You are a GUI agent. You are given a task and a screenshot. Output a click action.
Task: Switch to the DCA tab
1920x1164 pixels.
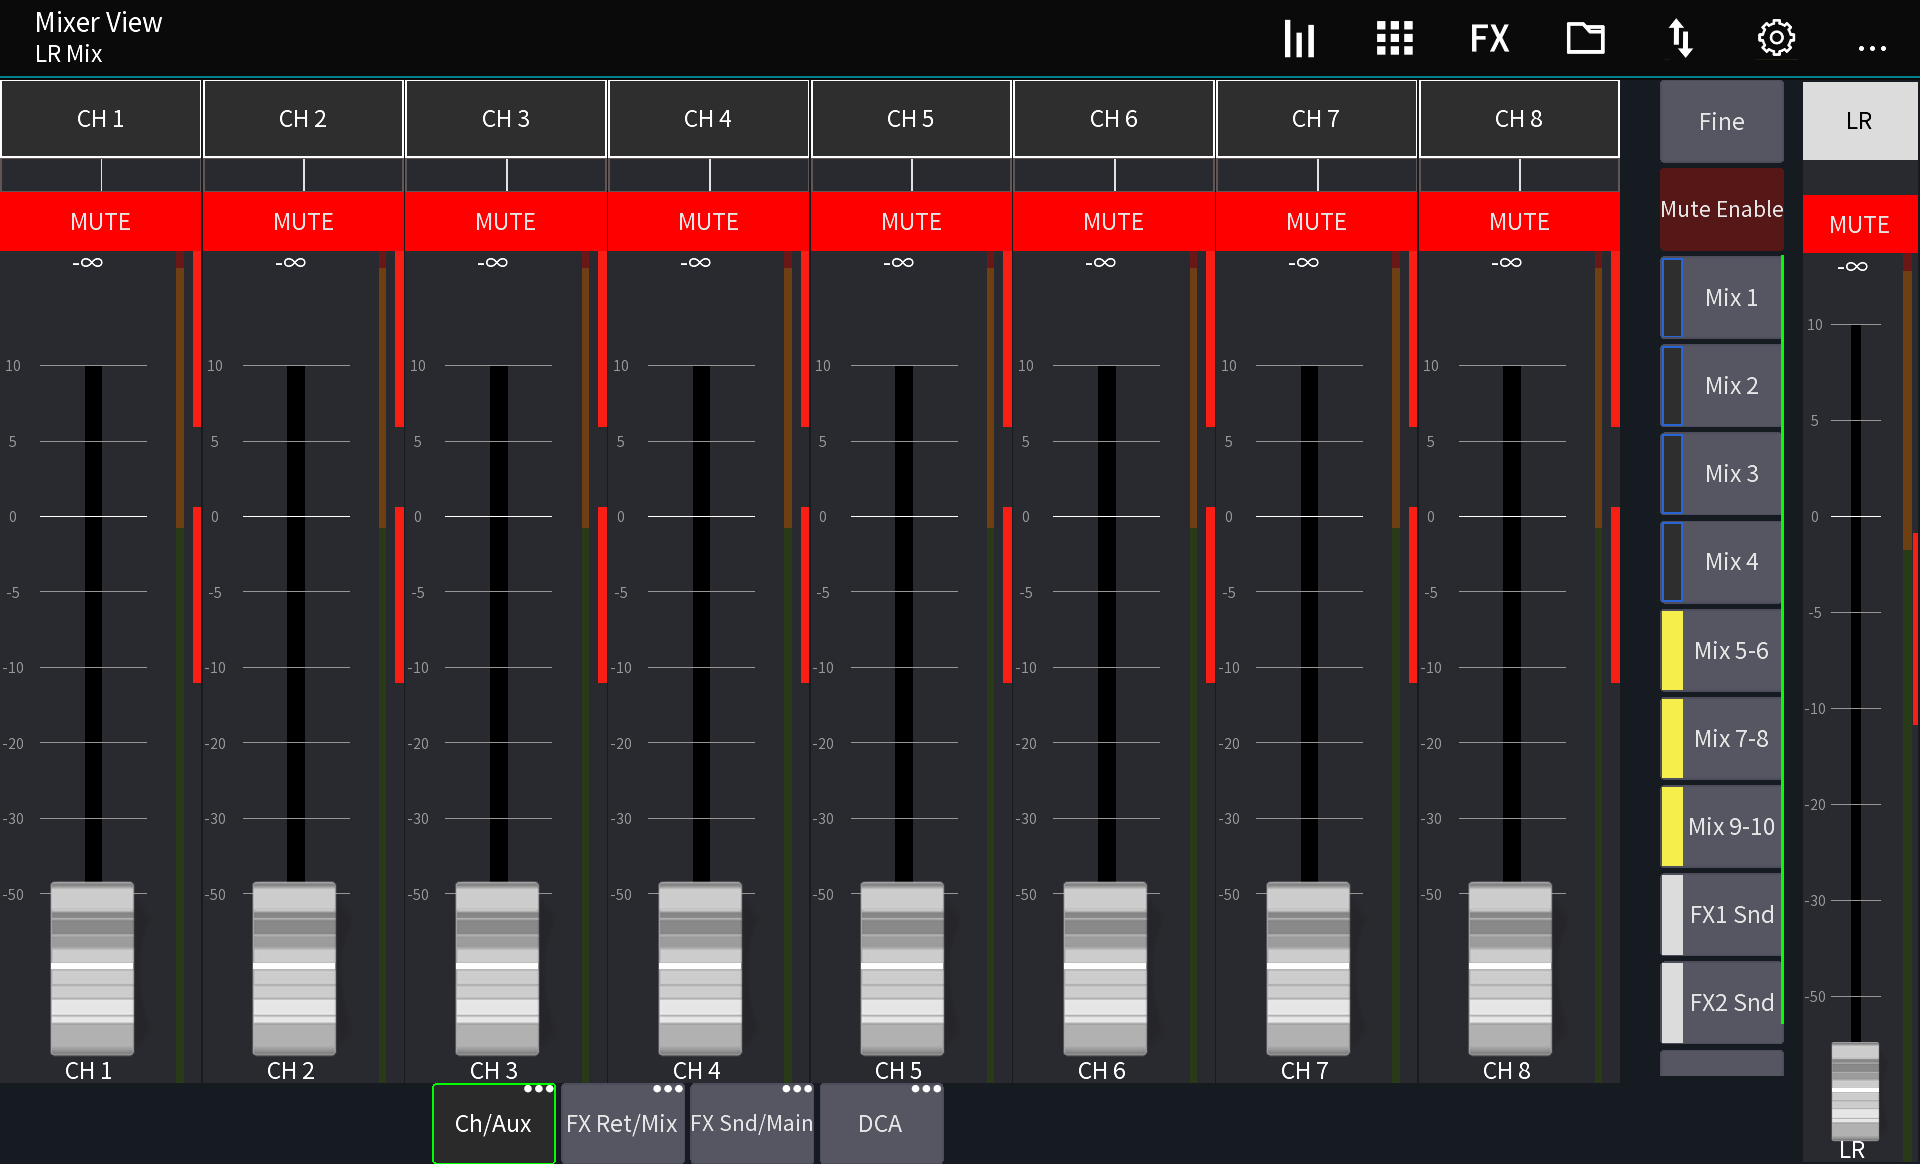point(879,1123)
